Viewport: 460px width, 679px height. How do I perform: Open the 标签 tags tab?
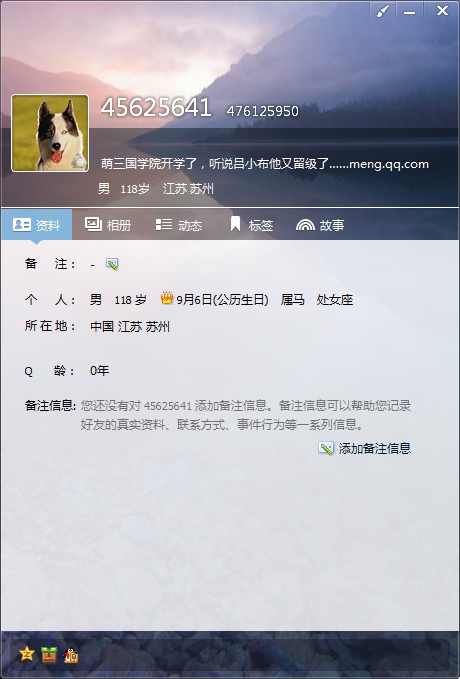pos(251,225)
